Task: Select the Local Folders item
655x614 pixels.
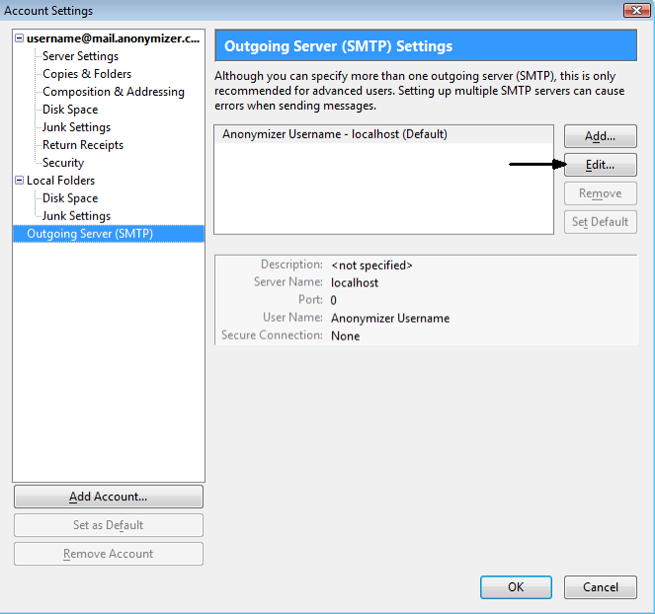Action: (61, 180)
